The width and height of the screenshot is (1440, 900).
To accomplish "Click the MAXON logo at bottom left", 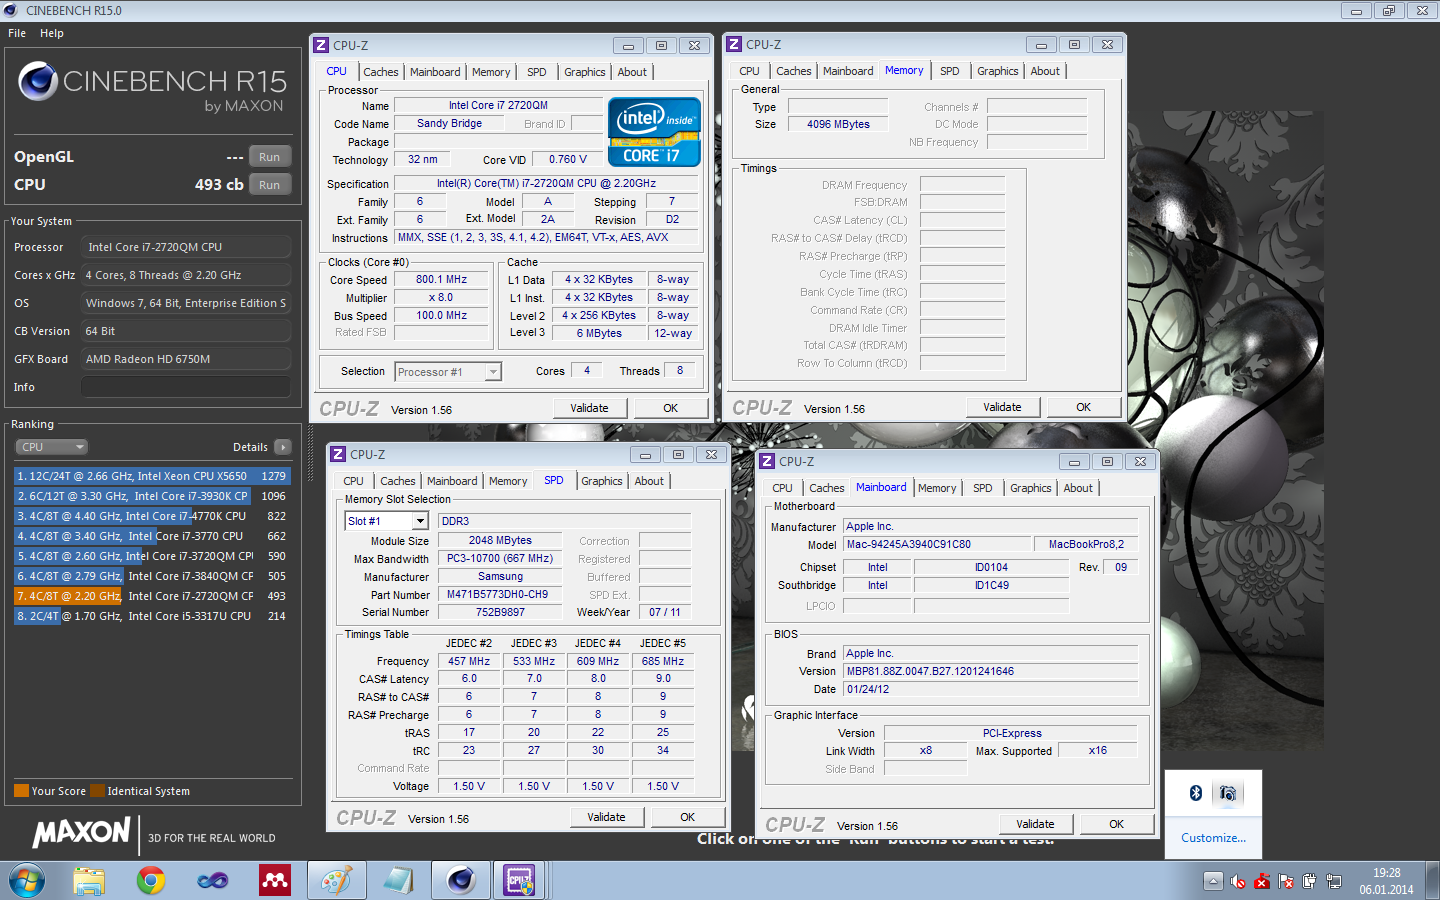I will 81,832.
